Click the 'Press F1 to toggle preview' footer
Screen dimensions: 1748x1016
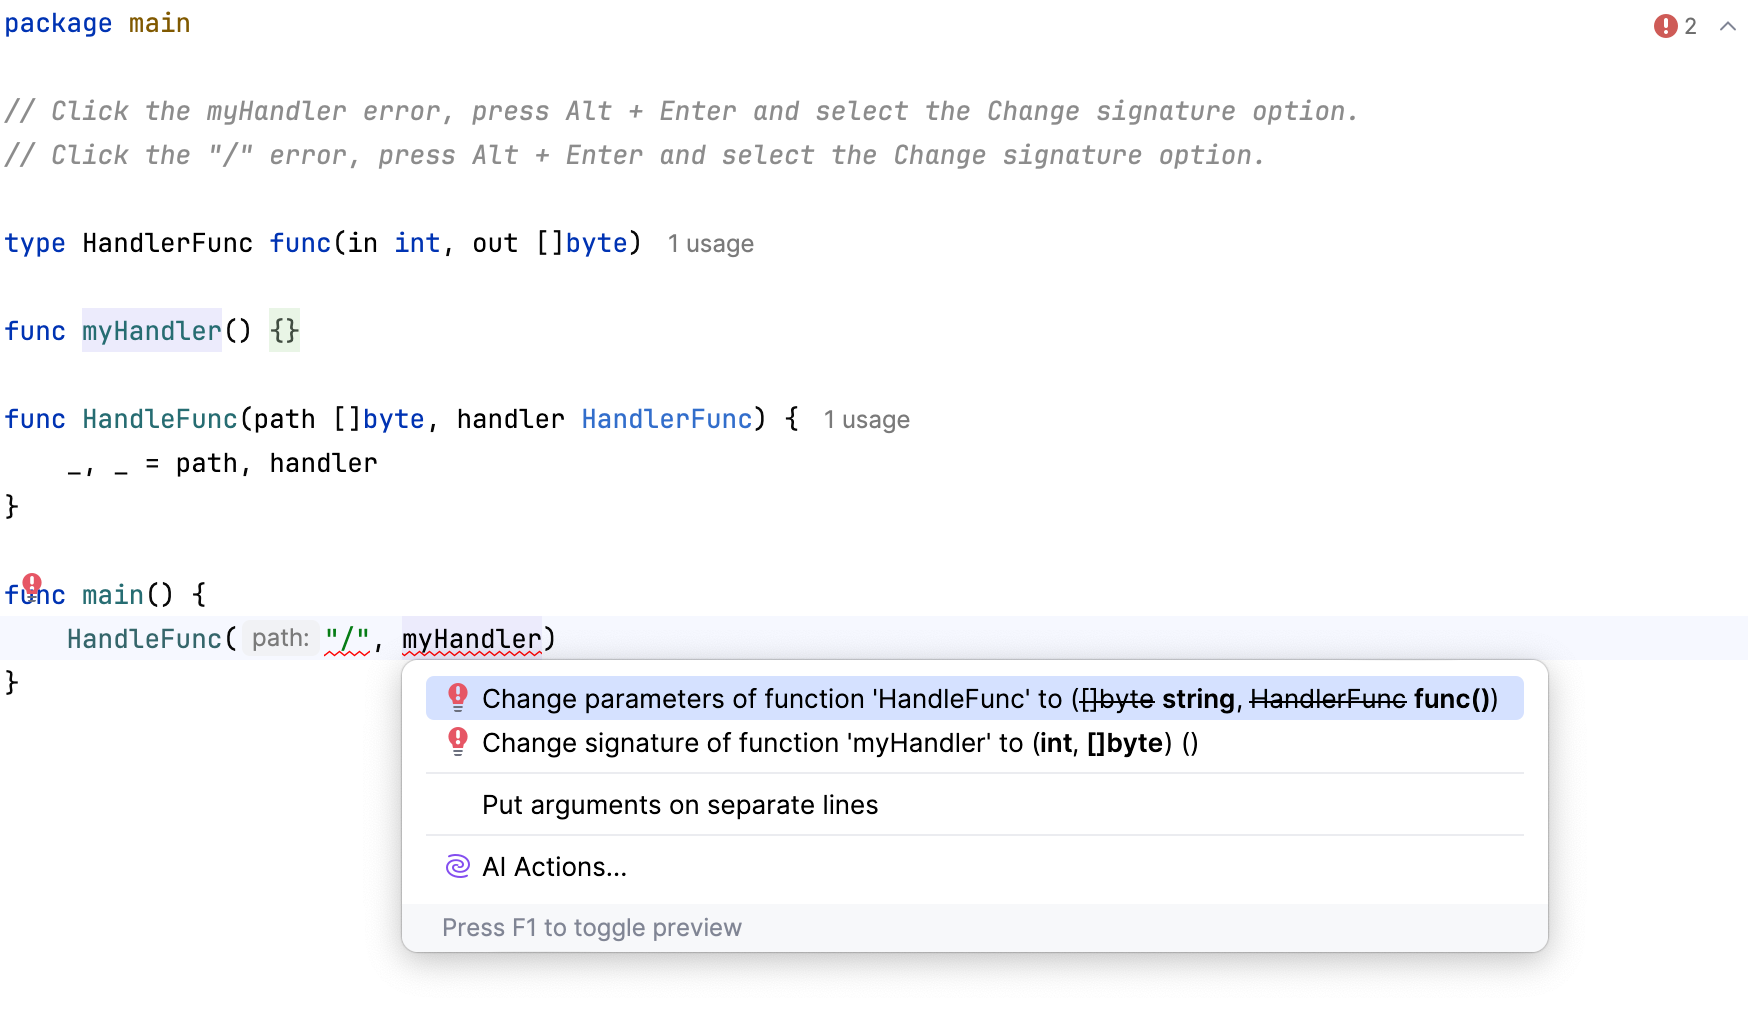point(591,927)
